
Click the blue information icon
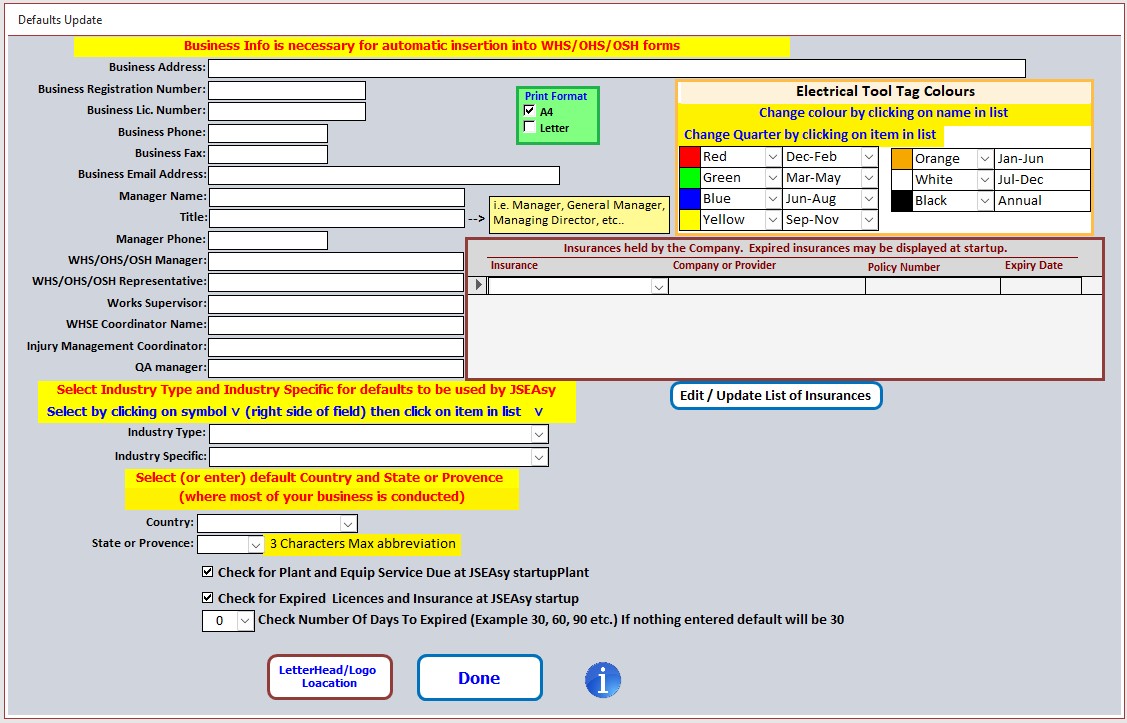click(602, 679)
